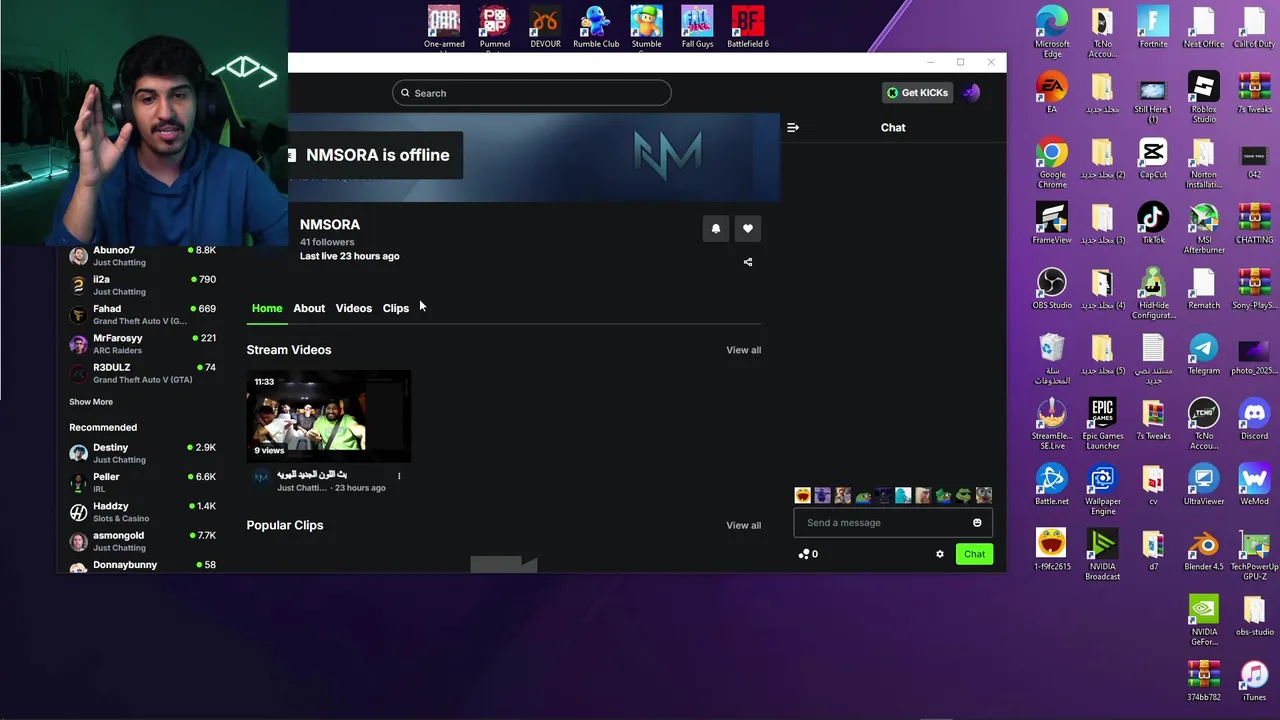Click the notification bell for NMSORA
Image resolution: width=1280 pixels, height=720 pixels.
716,229
